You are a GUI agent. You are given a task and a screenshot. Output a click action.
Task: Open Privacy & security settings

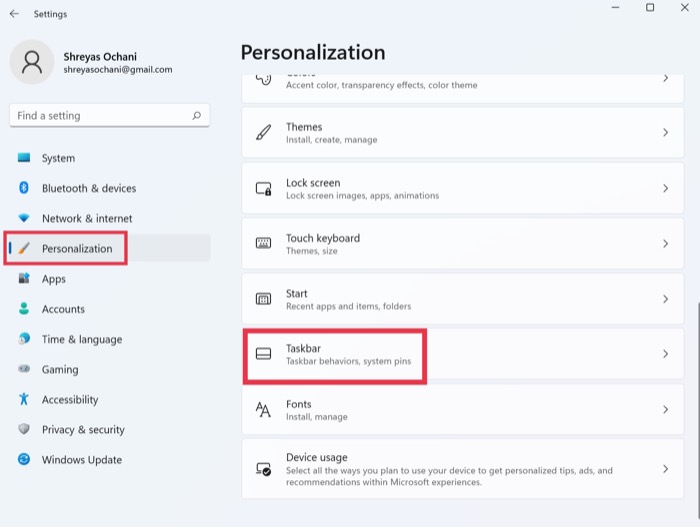click(83, 429)
